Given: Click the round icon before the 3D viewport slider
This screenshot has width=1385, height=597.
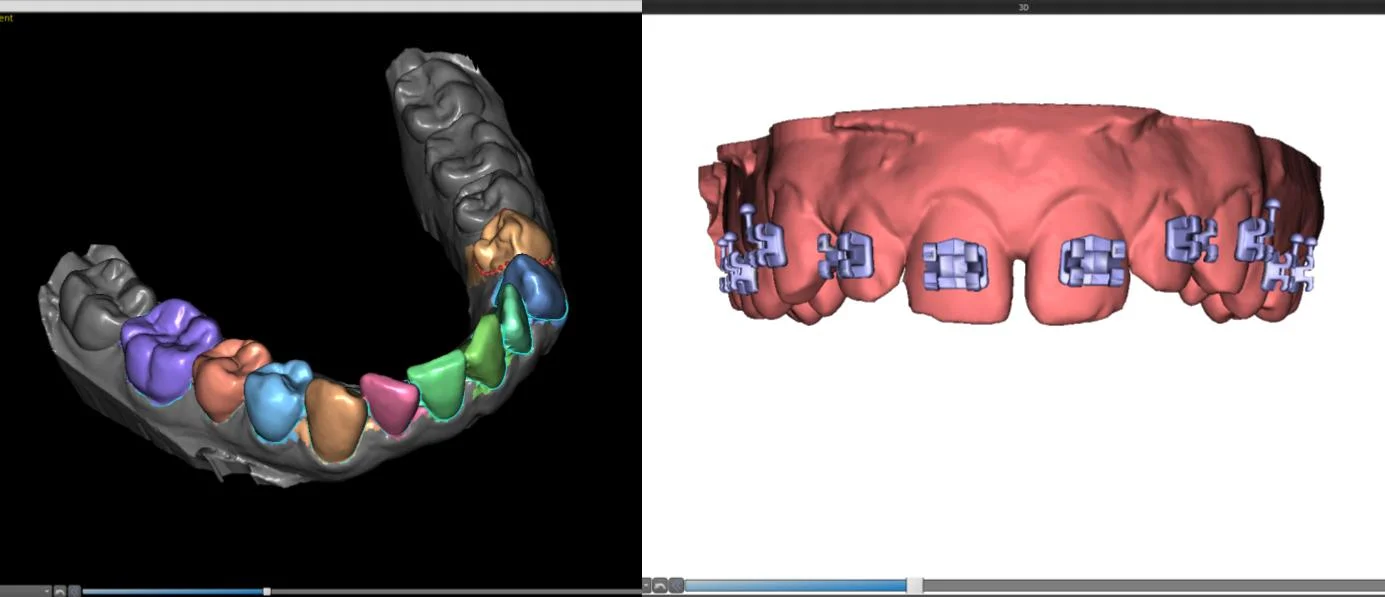Looking at the screenshot, I should point(676,585).
